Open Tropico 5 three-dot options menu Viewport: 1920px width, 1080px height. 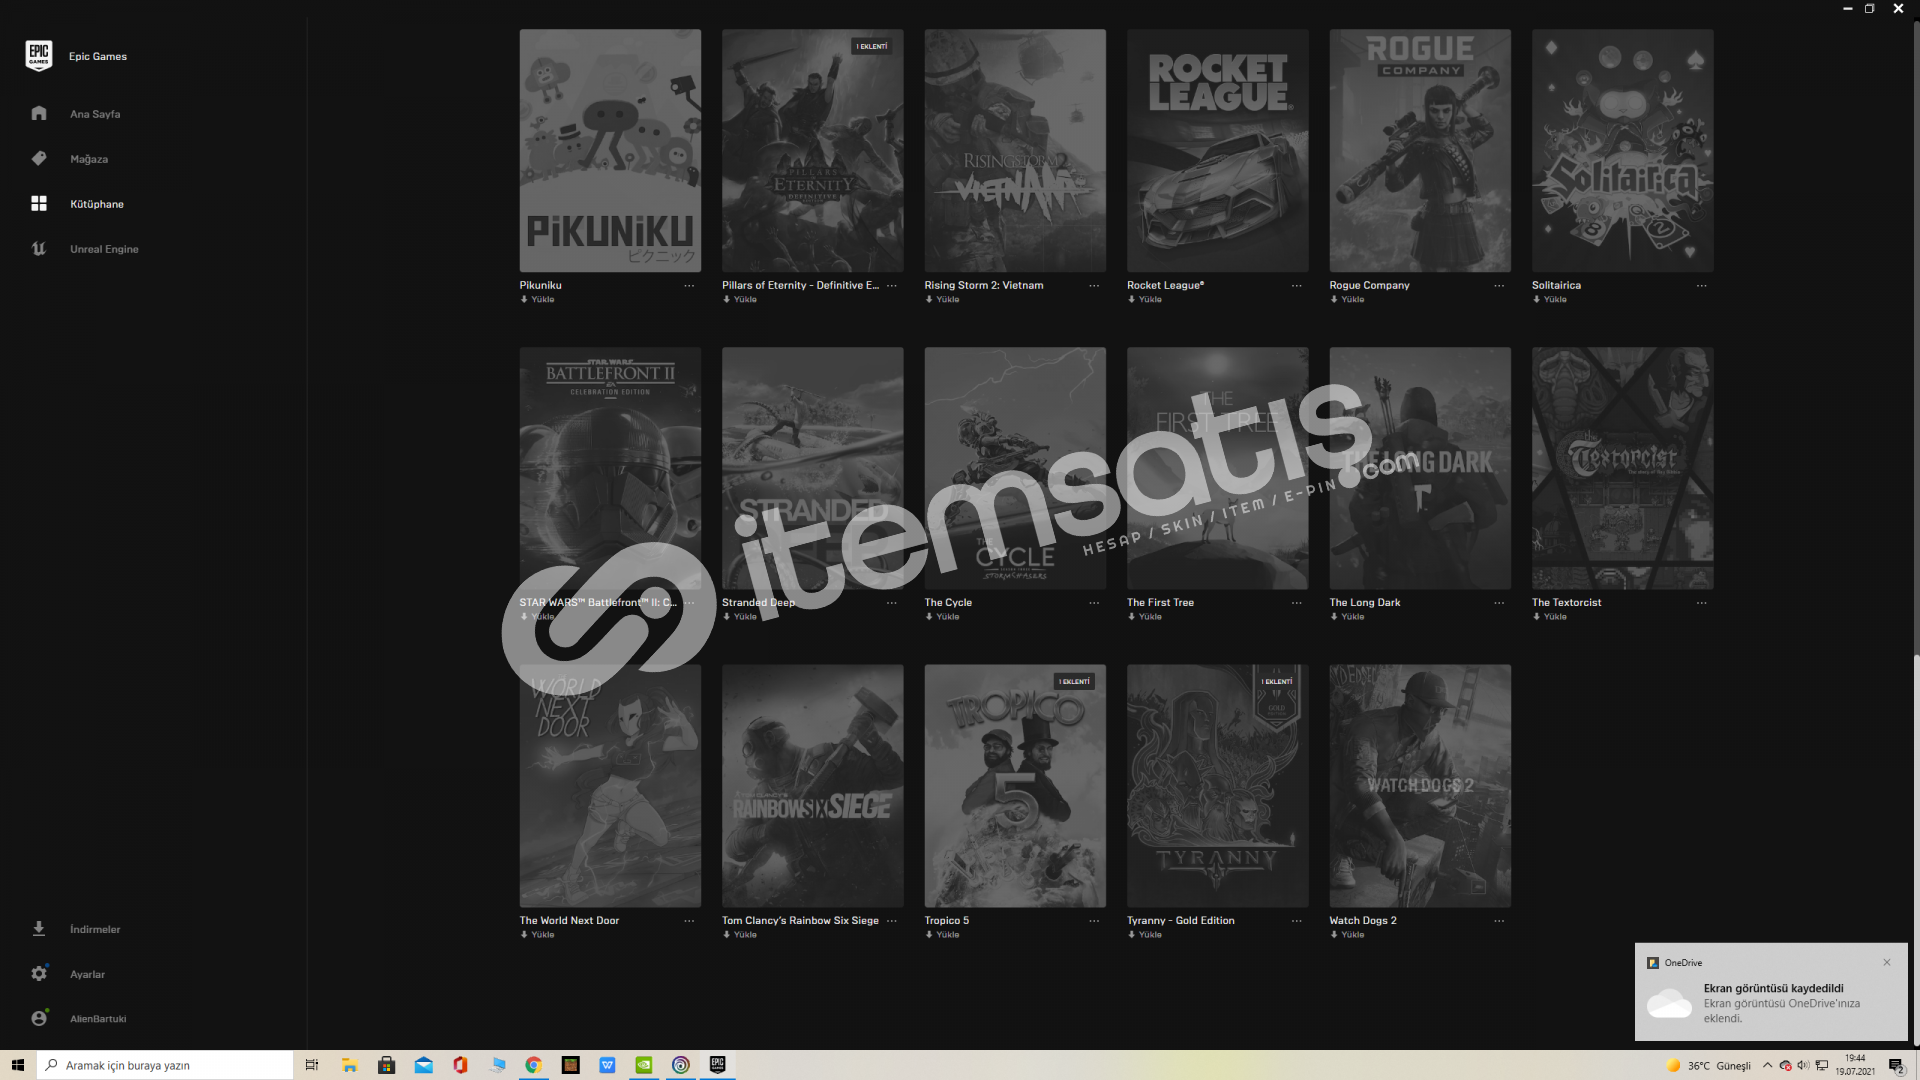1094,921
